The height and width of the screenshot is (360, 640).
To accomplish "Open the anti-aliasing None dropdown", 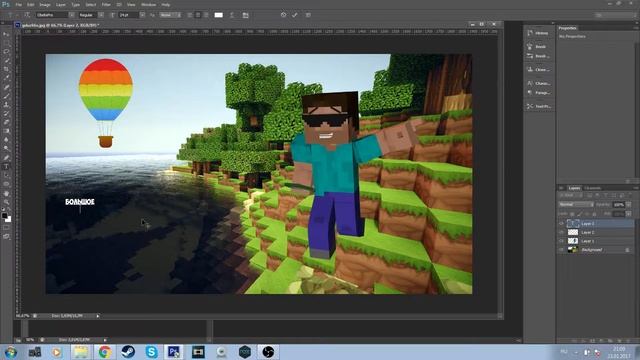I will [x=171, y=15].
